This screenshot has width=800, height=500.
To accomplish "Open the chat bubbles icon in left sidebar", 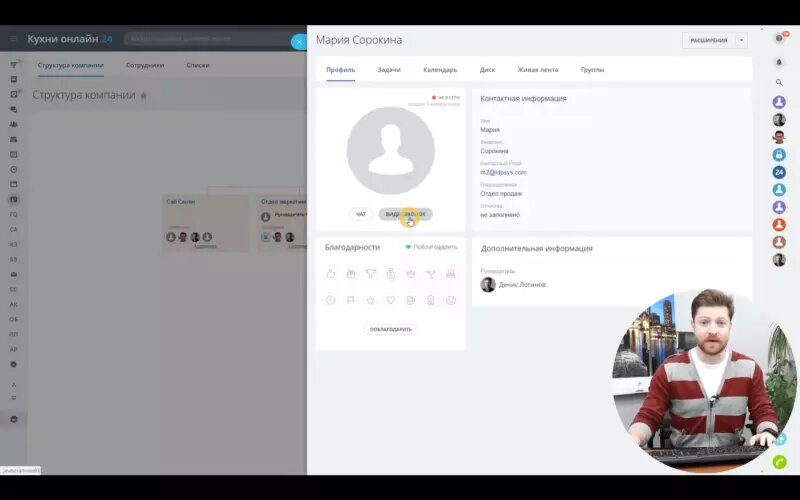I will click(x=14, y=109).
